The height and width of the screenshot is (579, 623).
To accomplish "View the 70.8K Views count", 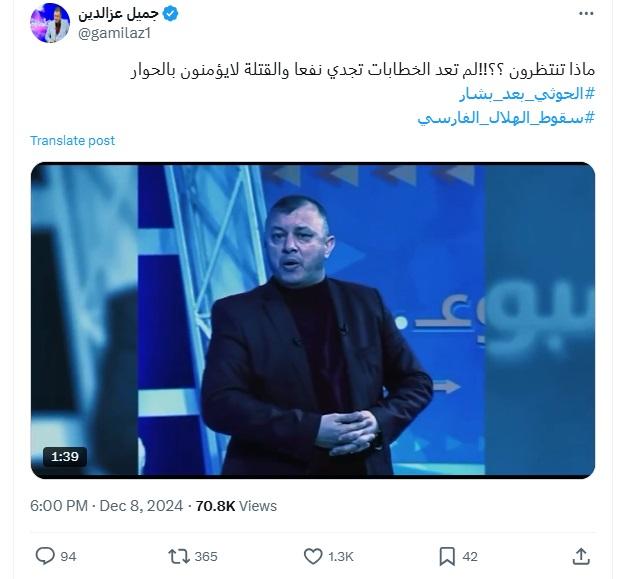I will coord(236,506).
